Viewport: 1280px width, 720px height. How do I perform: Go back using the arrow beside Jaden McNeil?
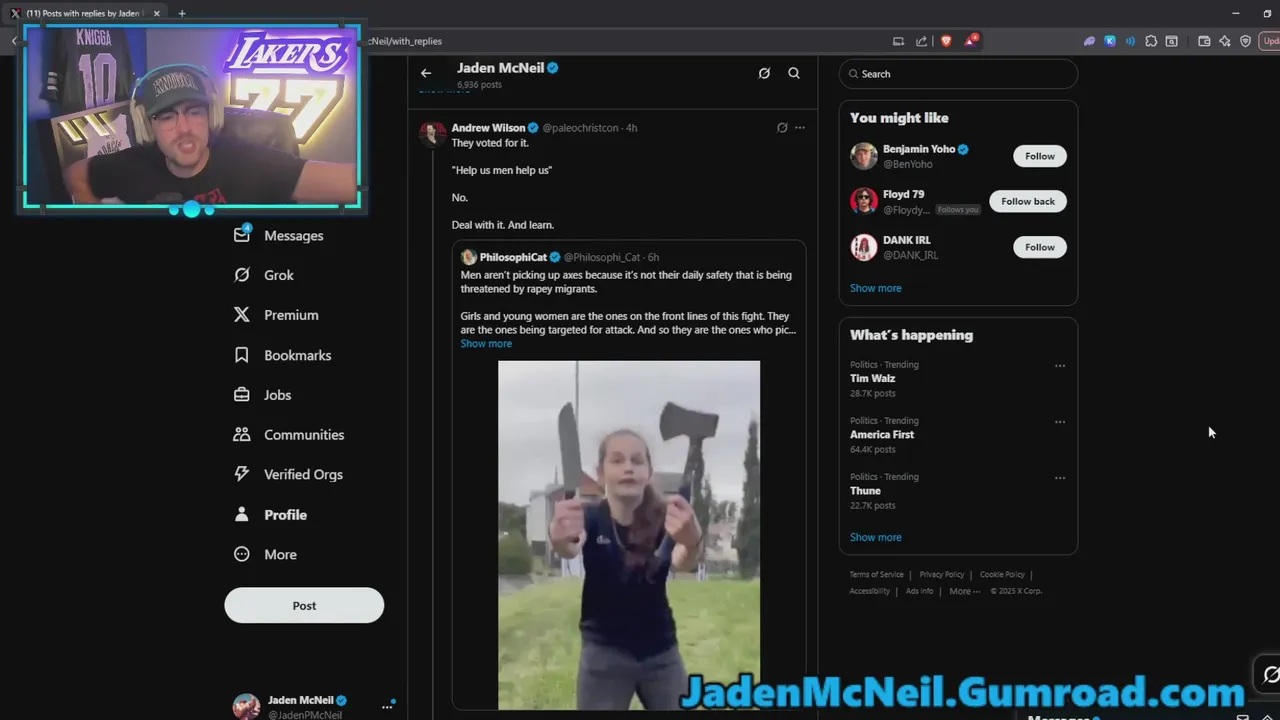click(x=426, y=73)
